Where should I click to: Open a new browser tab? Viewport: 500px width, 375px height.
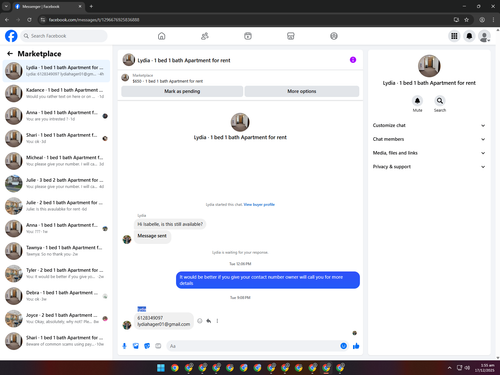tap(91, 6)
